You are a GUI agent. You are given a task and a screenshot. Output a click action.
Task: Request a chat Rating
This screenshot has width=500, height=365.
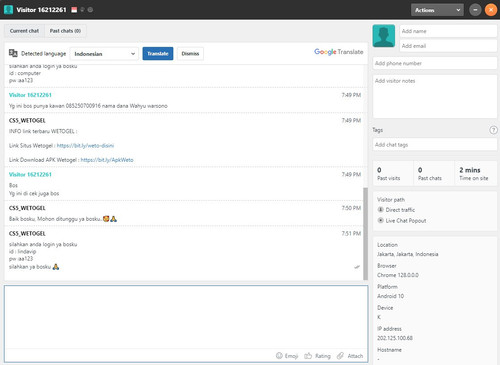pos(317,356)
